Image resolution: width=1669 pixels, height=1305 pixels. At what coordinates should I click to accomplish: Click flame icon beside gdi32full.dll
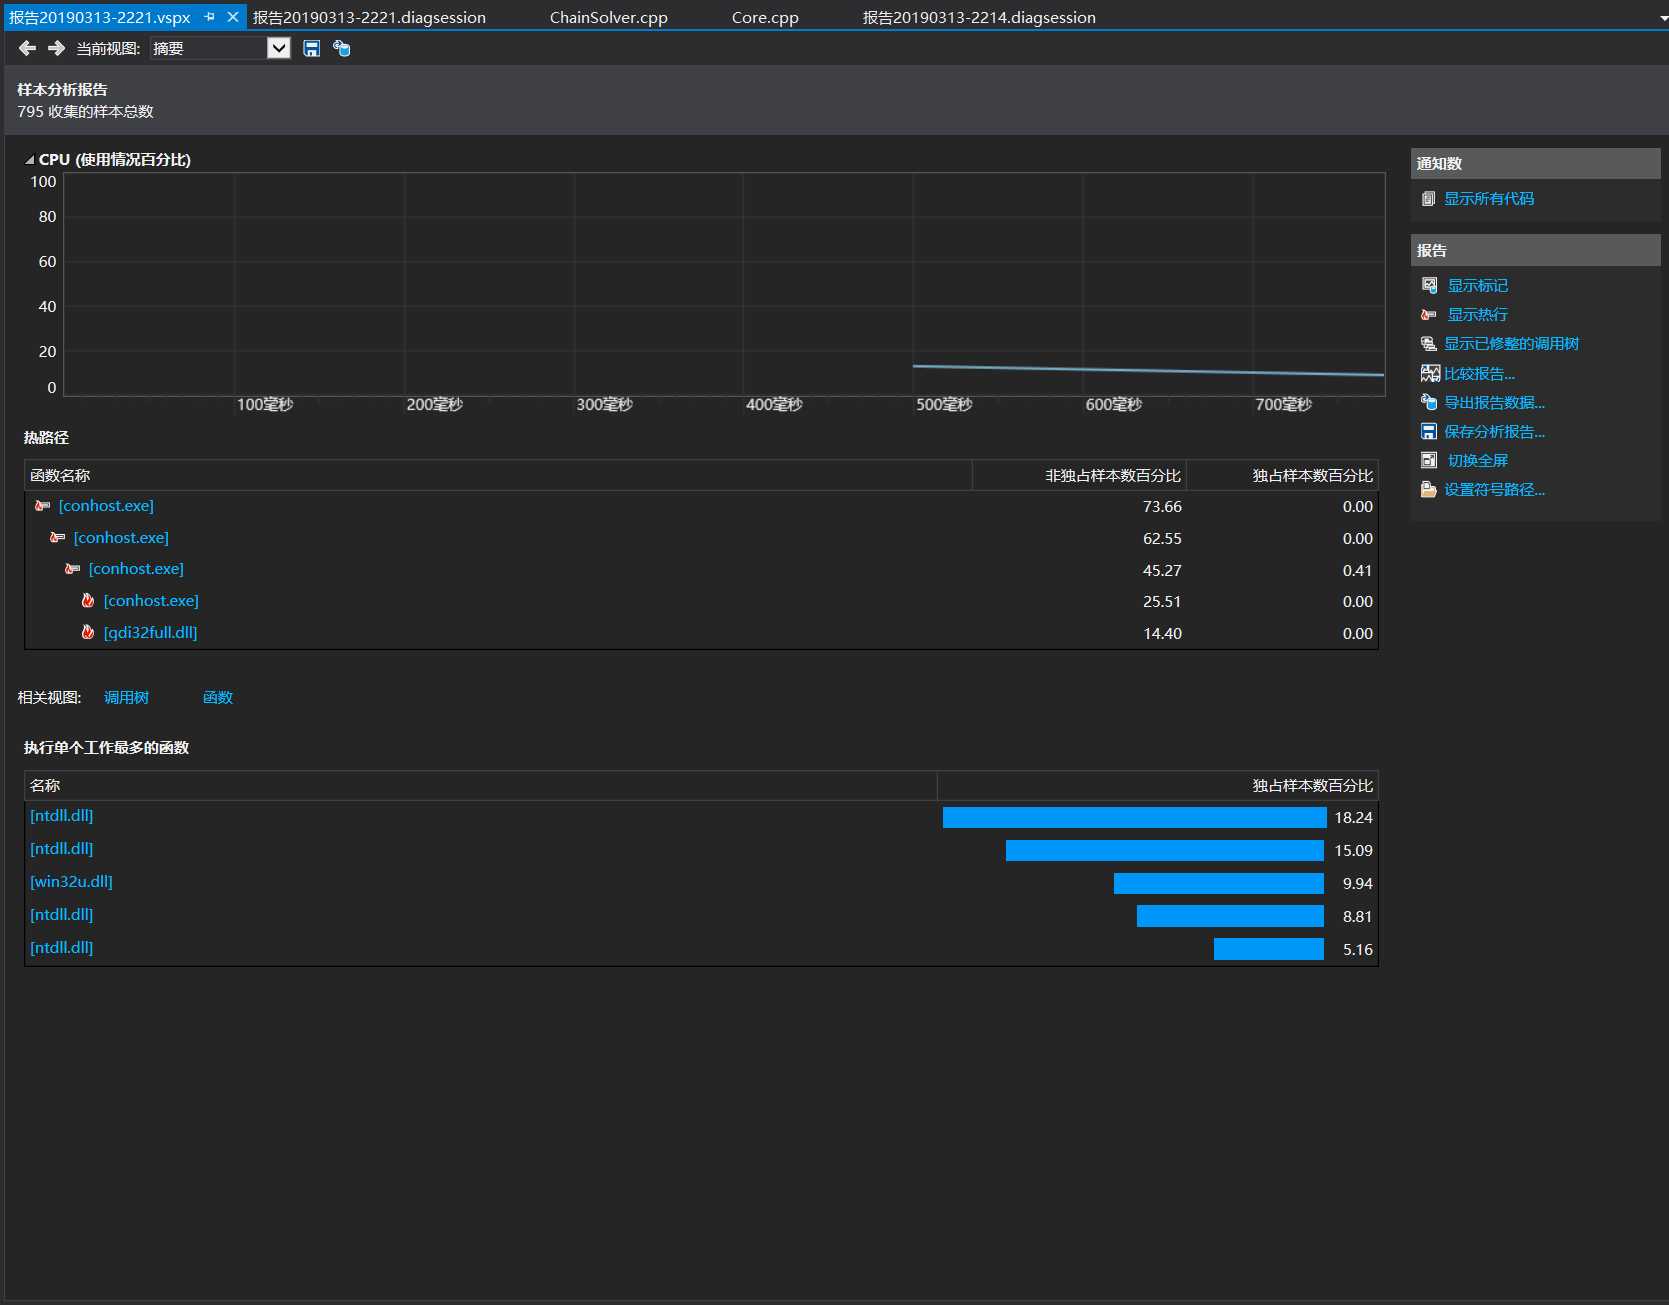(x=88, y=633)
